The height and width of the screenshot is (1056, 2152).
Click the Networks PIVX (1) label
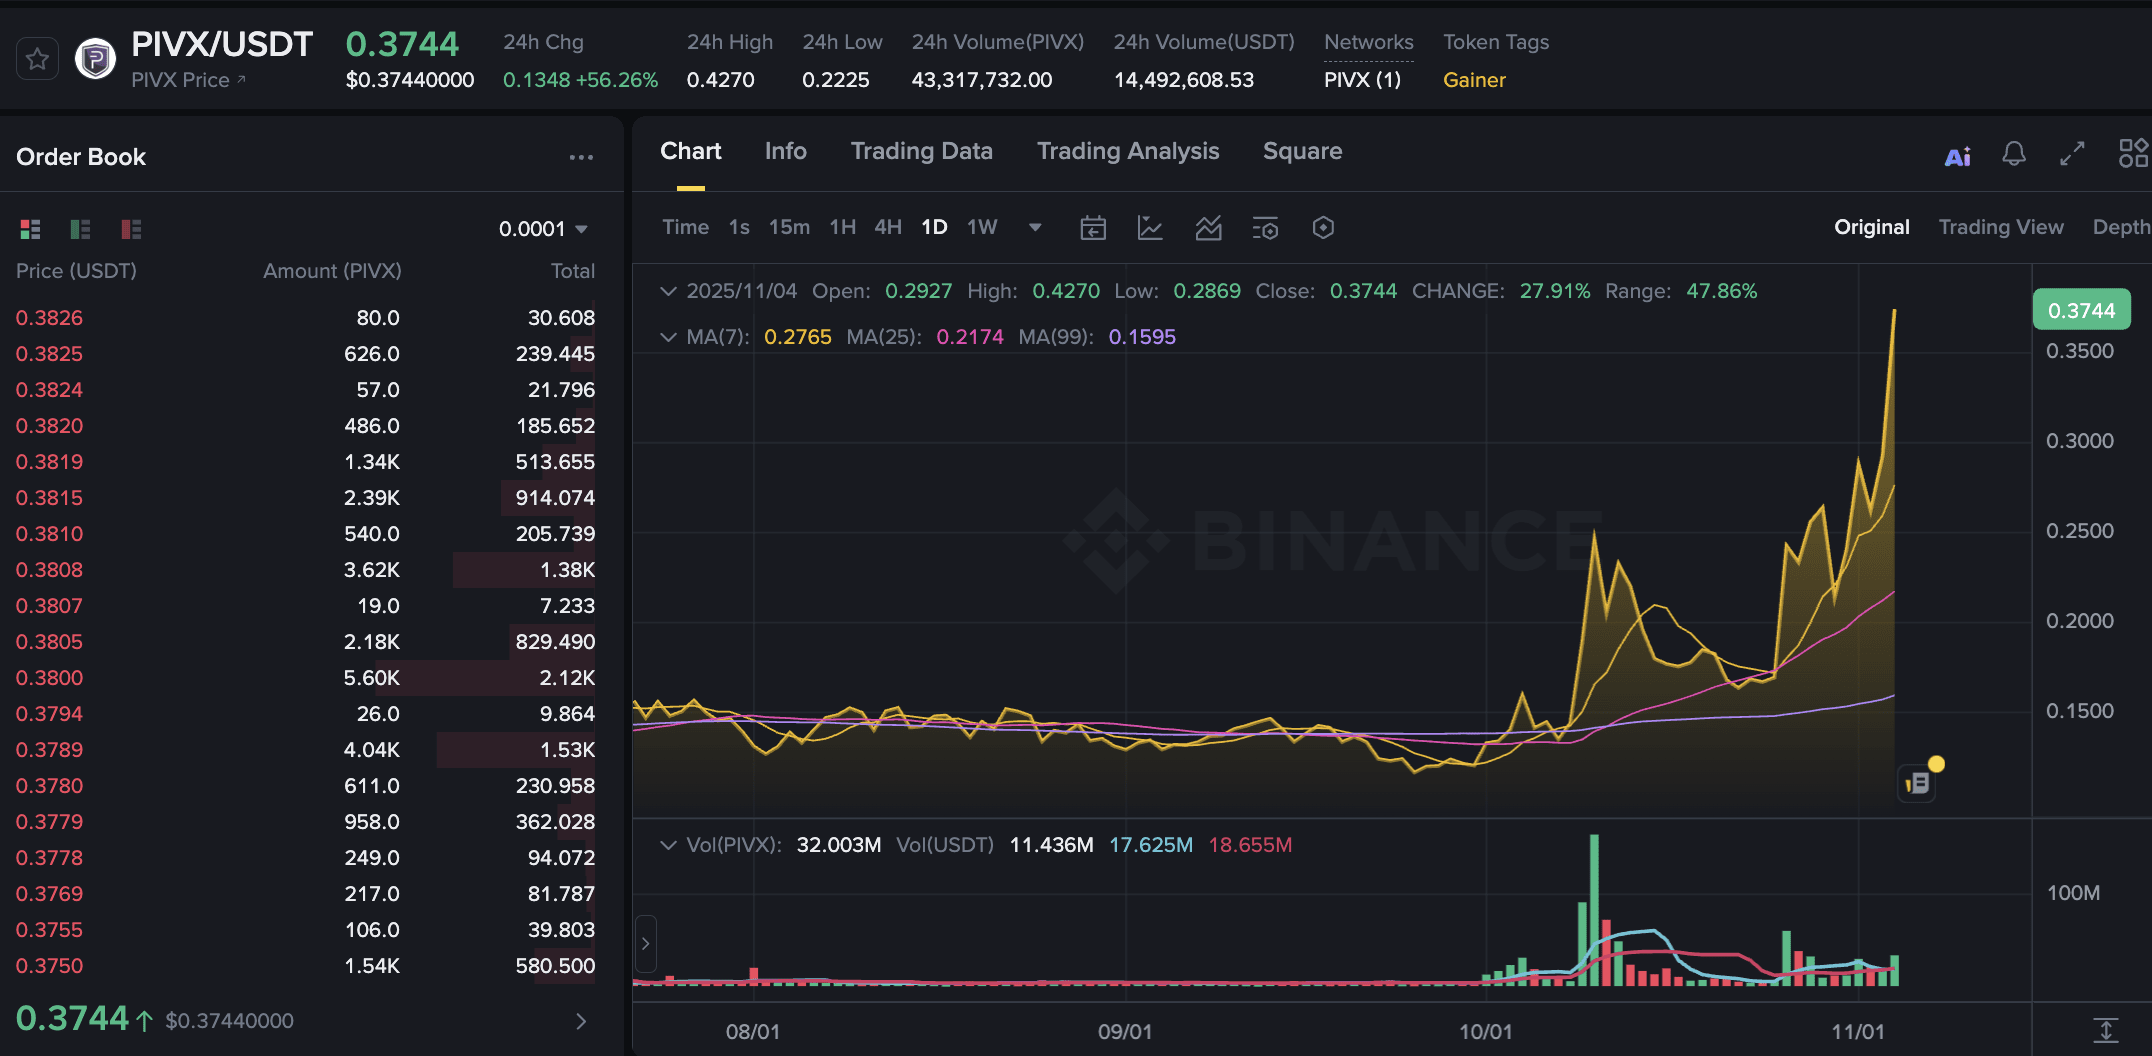[x=1362, y=80]
